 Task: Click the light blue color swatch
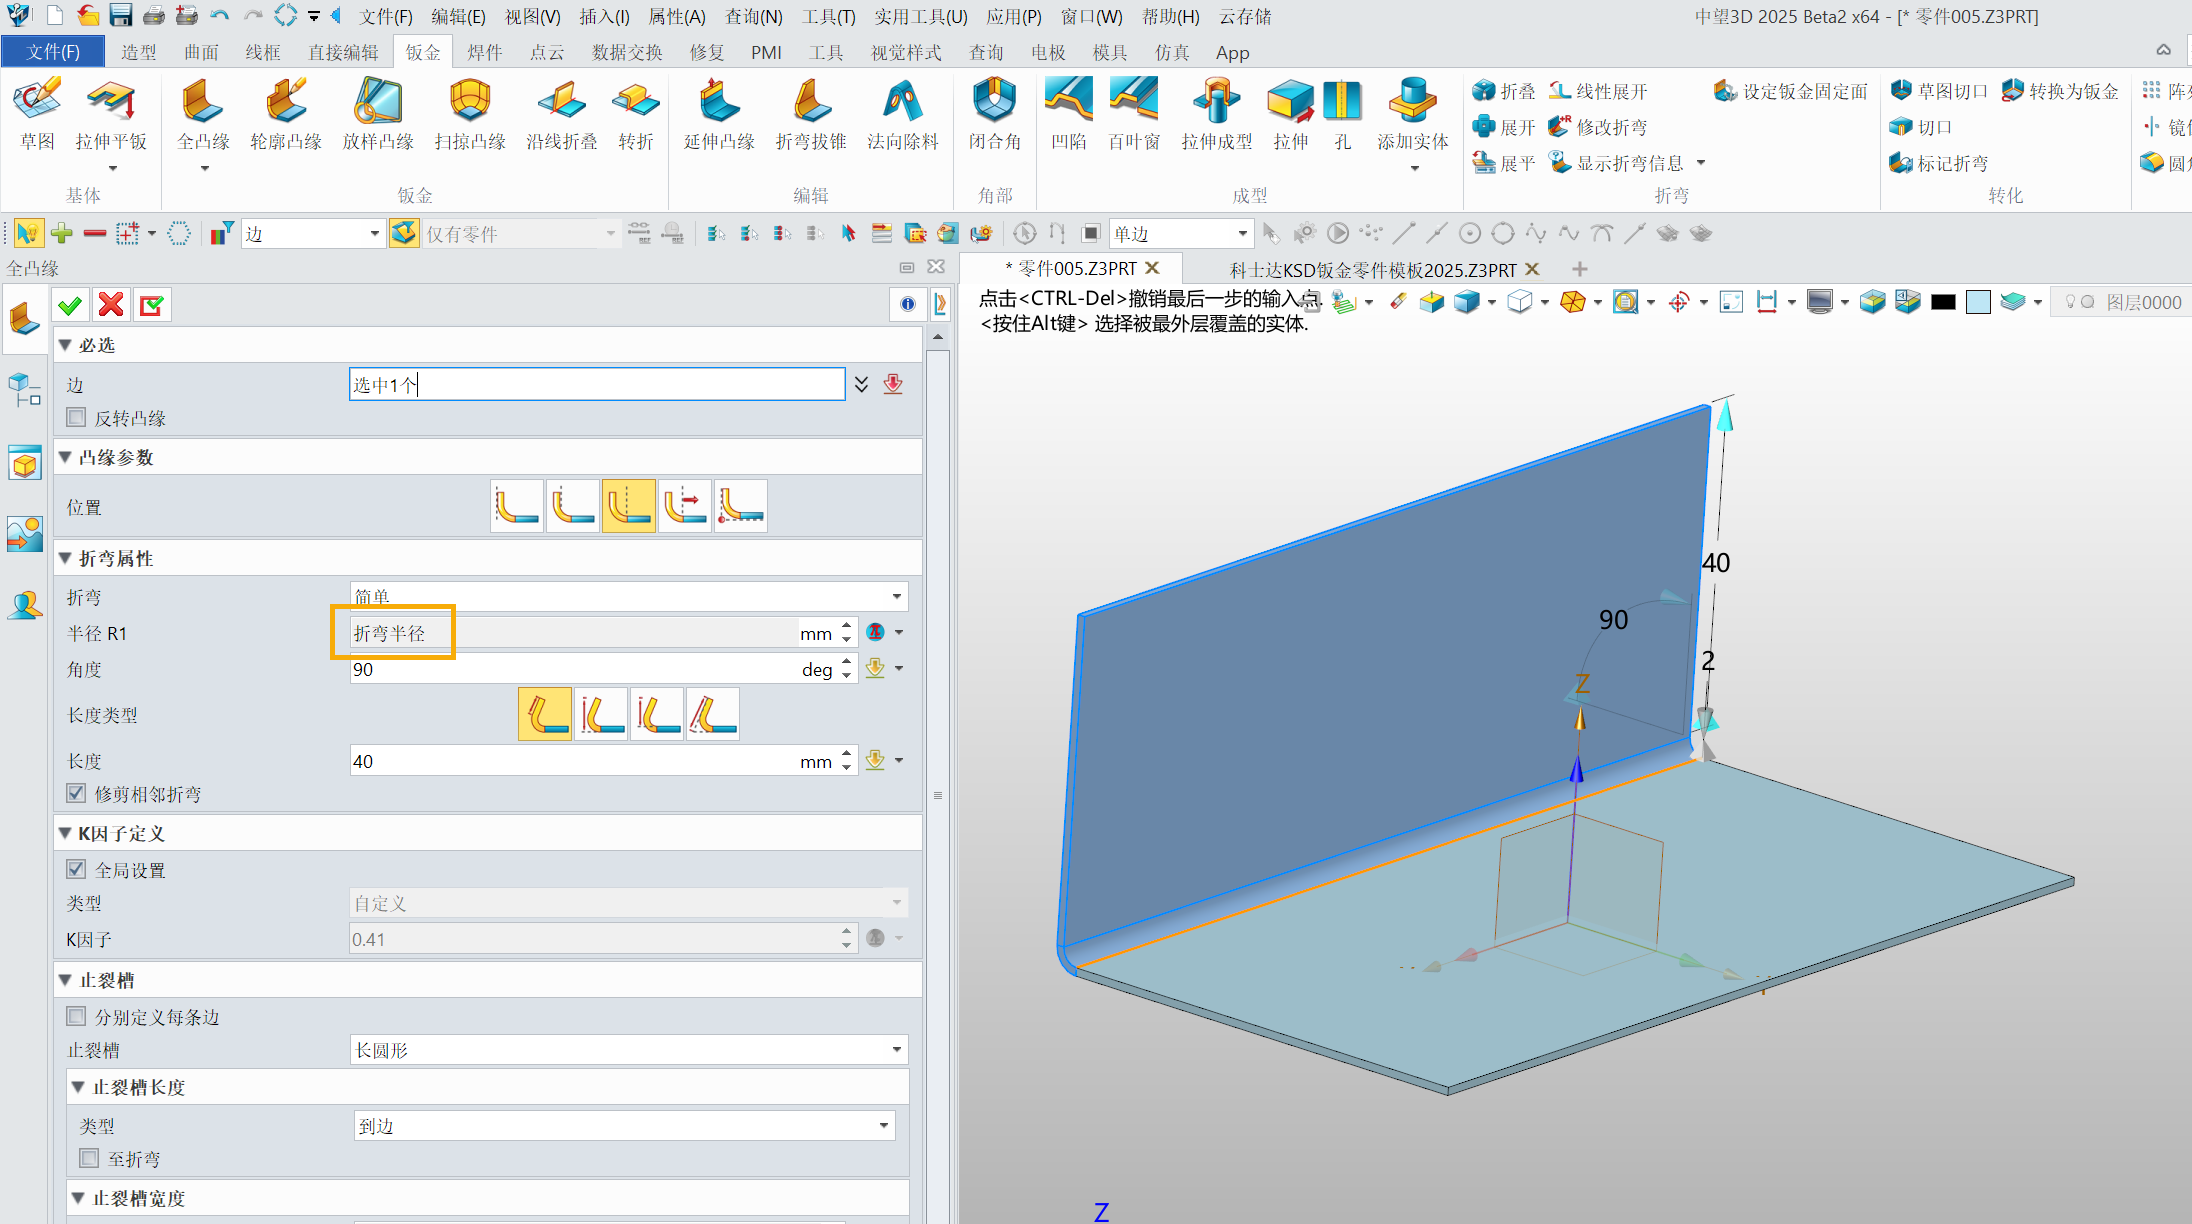point(1977,302)
